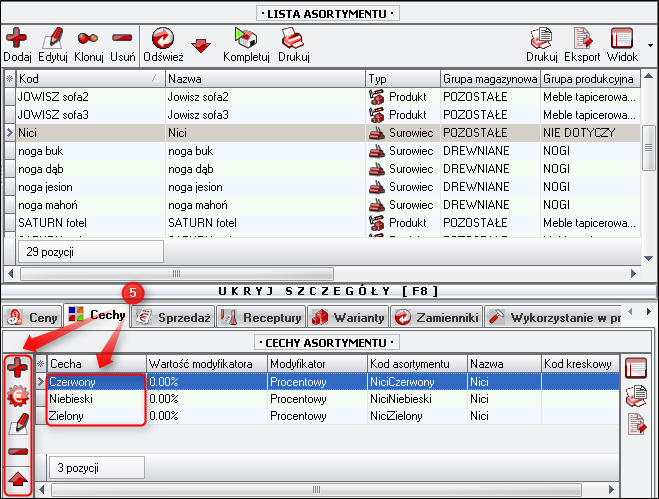Open the Warianty tab
Viewport: 659px width, 499px height.
coord(348,317)
